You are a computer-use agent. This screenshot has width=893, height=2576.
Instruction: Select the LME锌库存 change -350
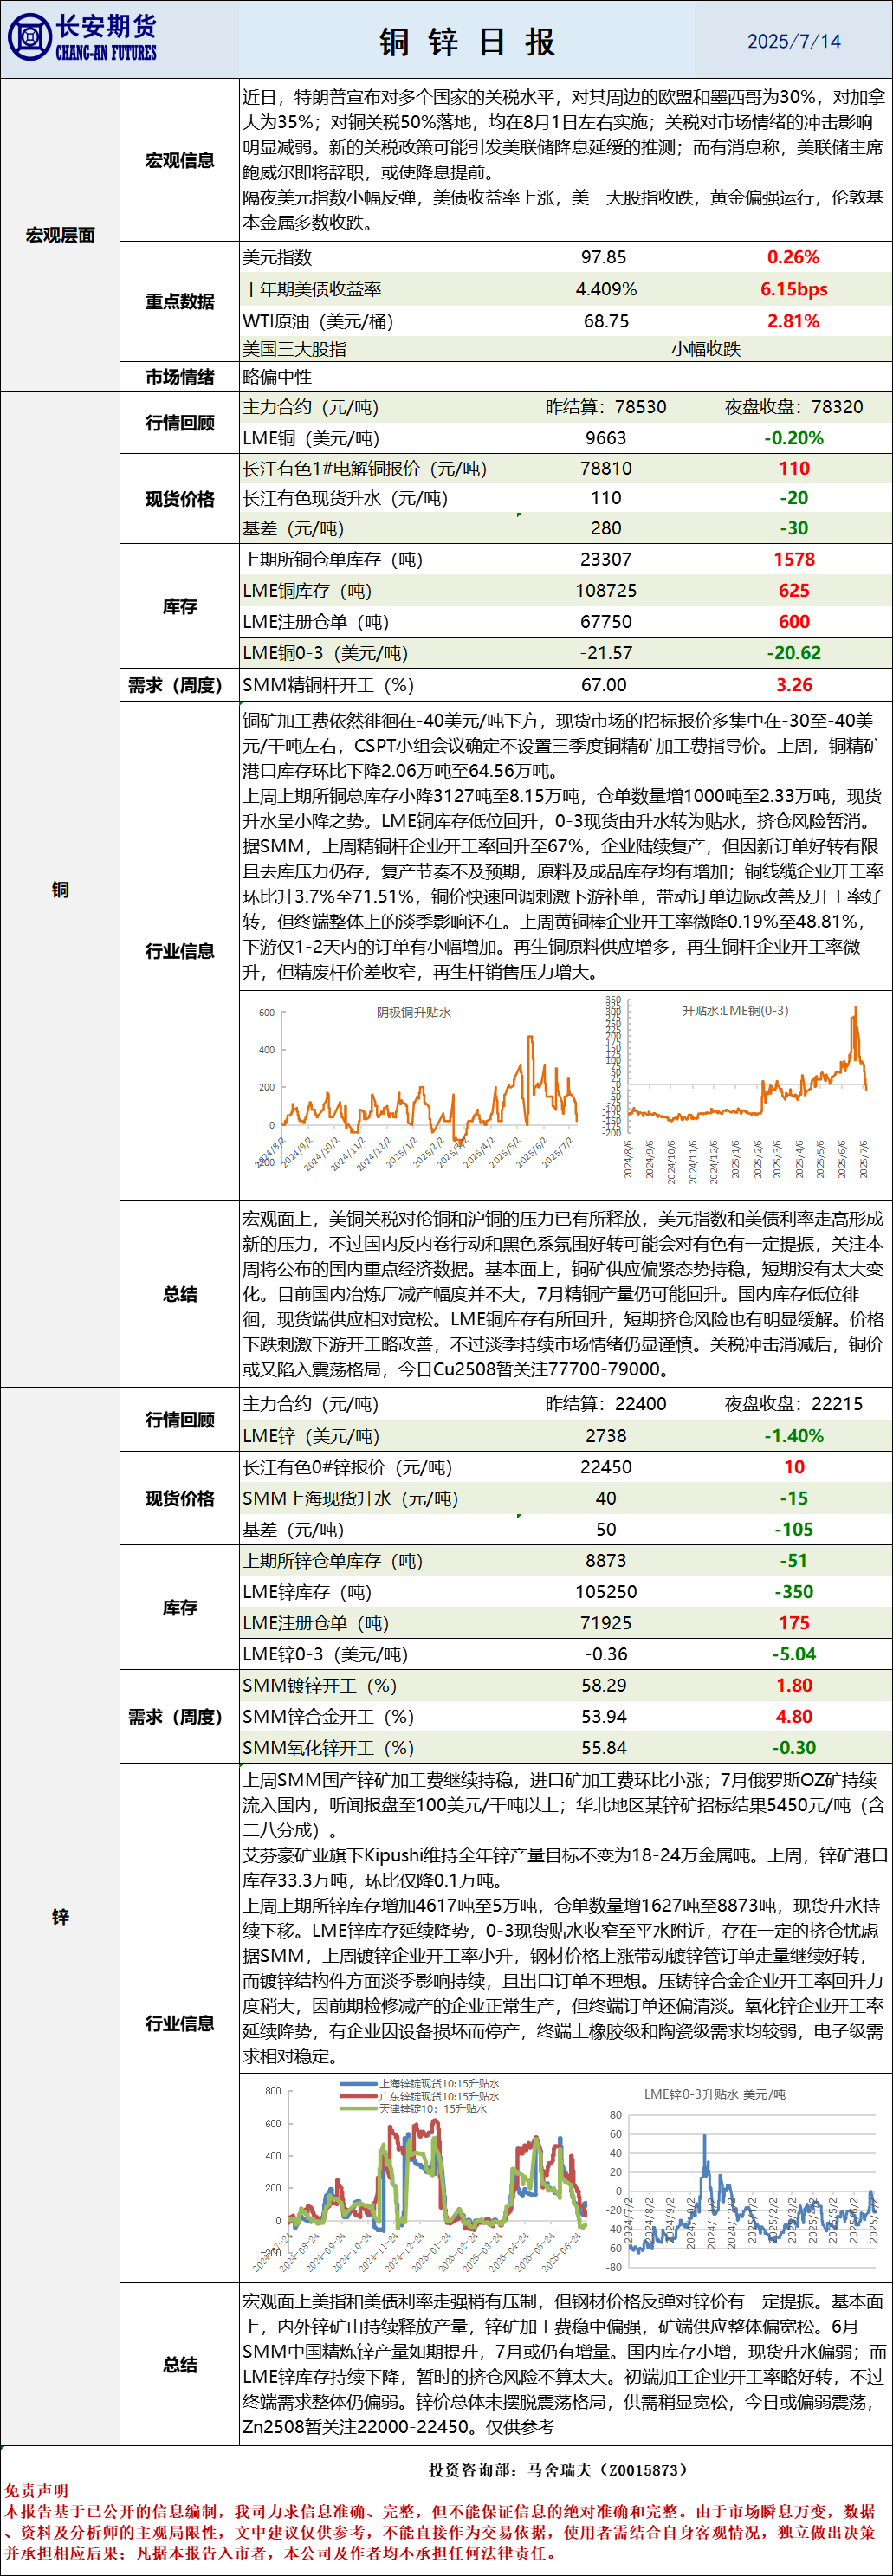(794, 1592)
